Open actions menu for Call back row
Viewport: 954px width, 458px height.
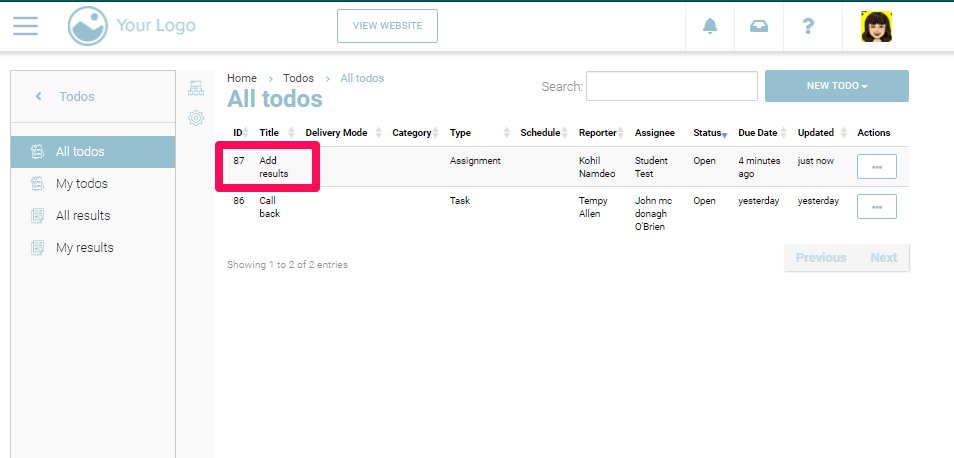click(876, 207)
